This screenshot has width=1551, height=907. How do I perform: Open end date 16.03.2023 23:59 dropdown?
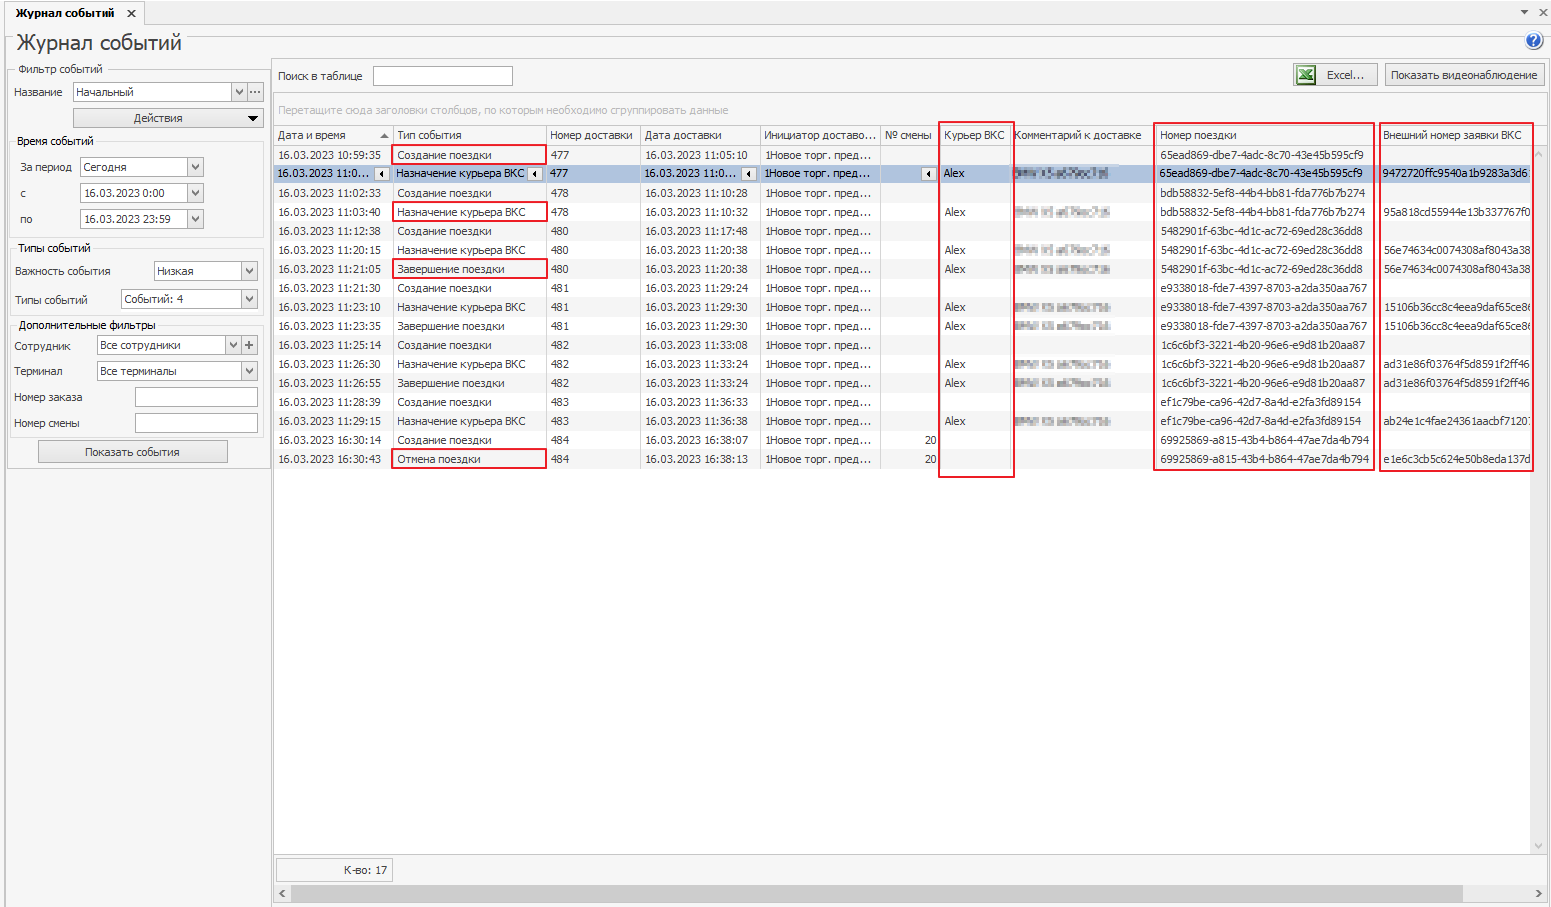pos(196,219)
